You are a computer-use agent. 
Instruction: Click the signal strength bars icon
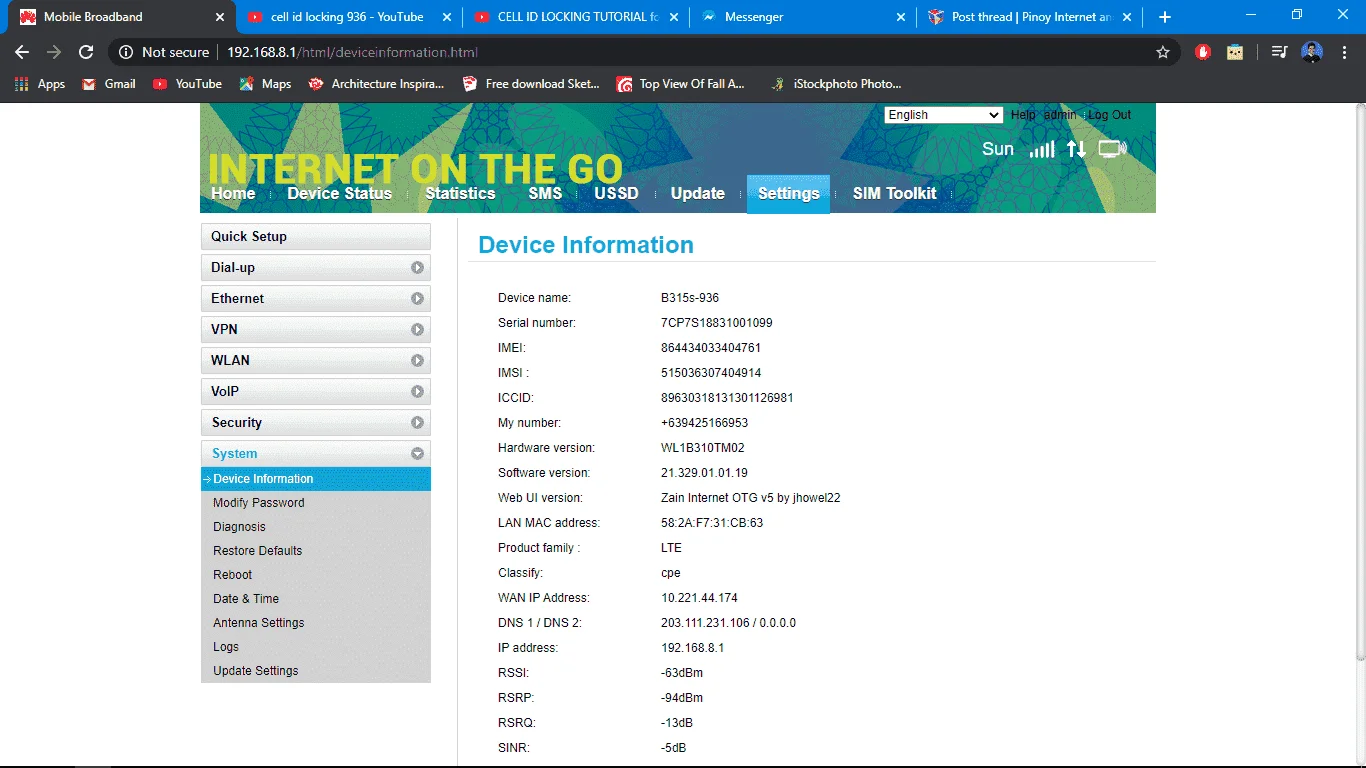[1042, 149]
